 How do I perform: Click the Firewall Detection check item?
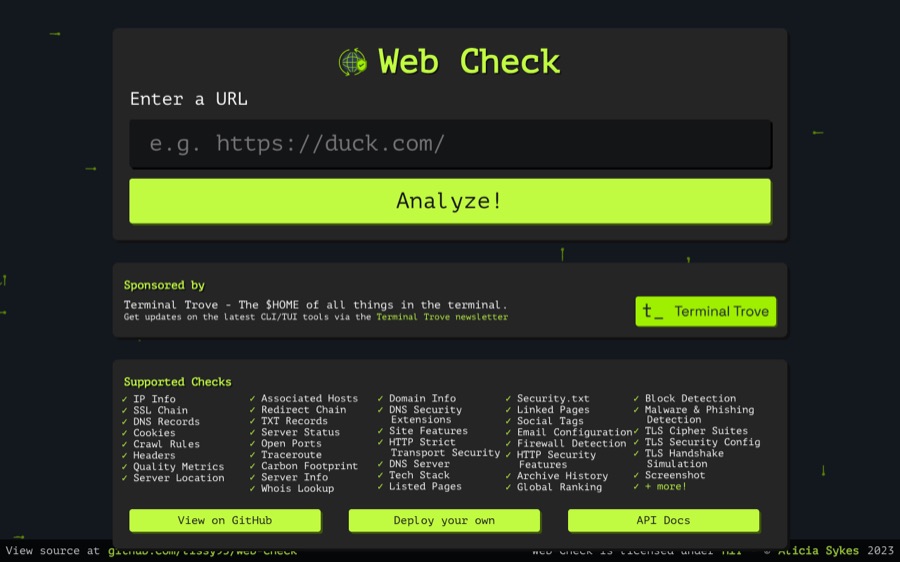click(572, 443)
